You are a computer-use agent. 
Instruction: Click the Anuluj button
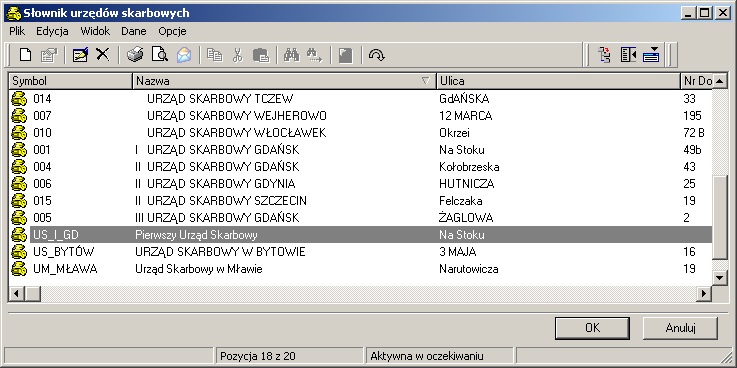pyautogui.click(x=680, y=328)
